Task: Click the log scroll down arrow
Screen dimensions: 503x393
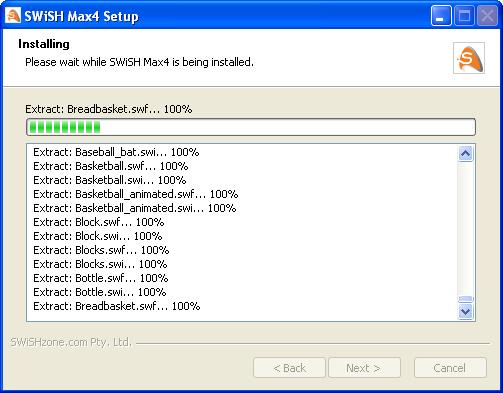Action: [x=465, y=312]
